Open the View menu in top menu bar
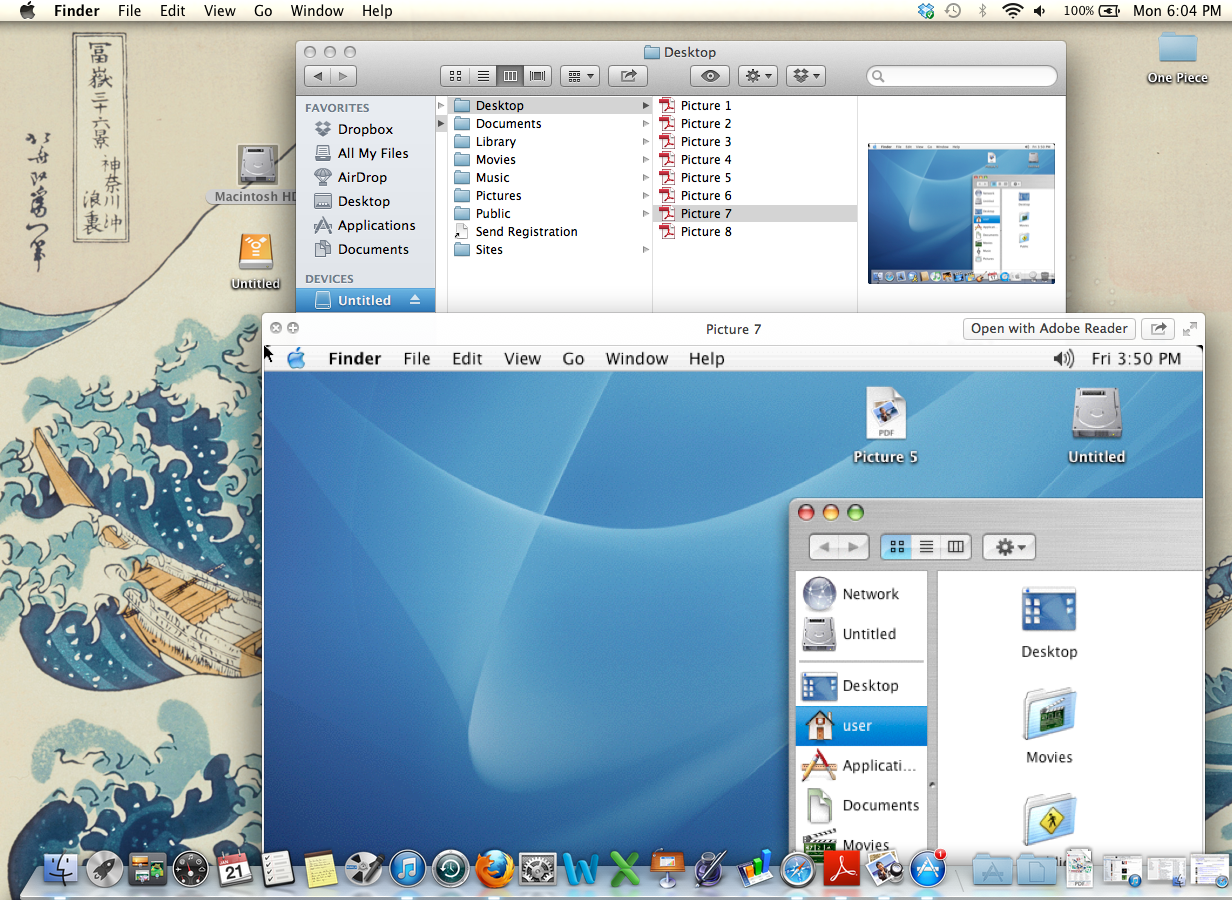 [x=219, y=11]
